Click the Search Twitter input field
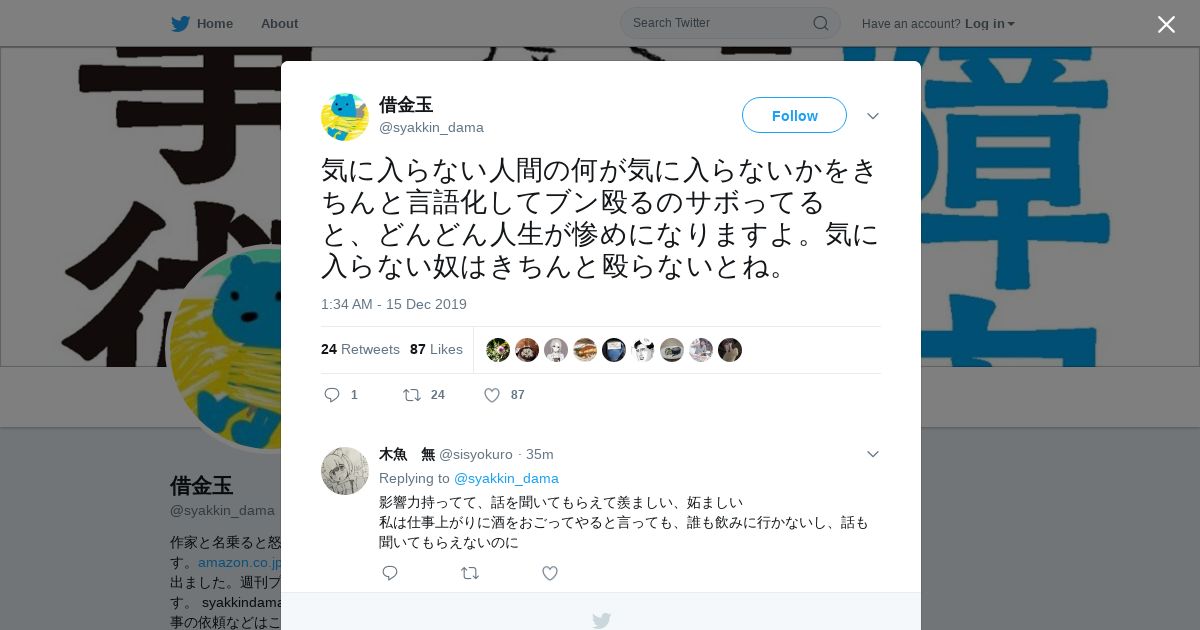 point(720,23)
